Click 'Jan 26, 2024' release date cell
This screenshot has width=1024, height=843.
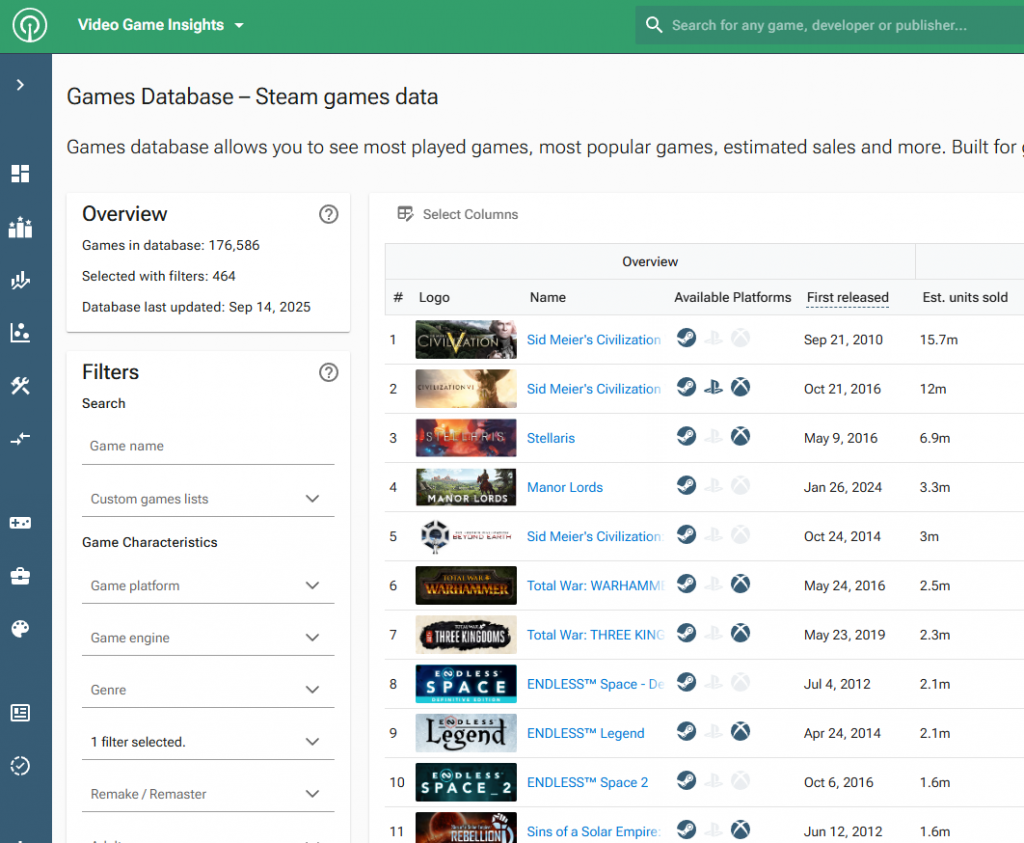click(x=842, y=488)
